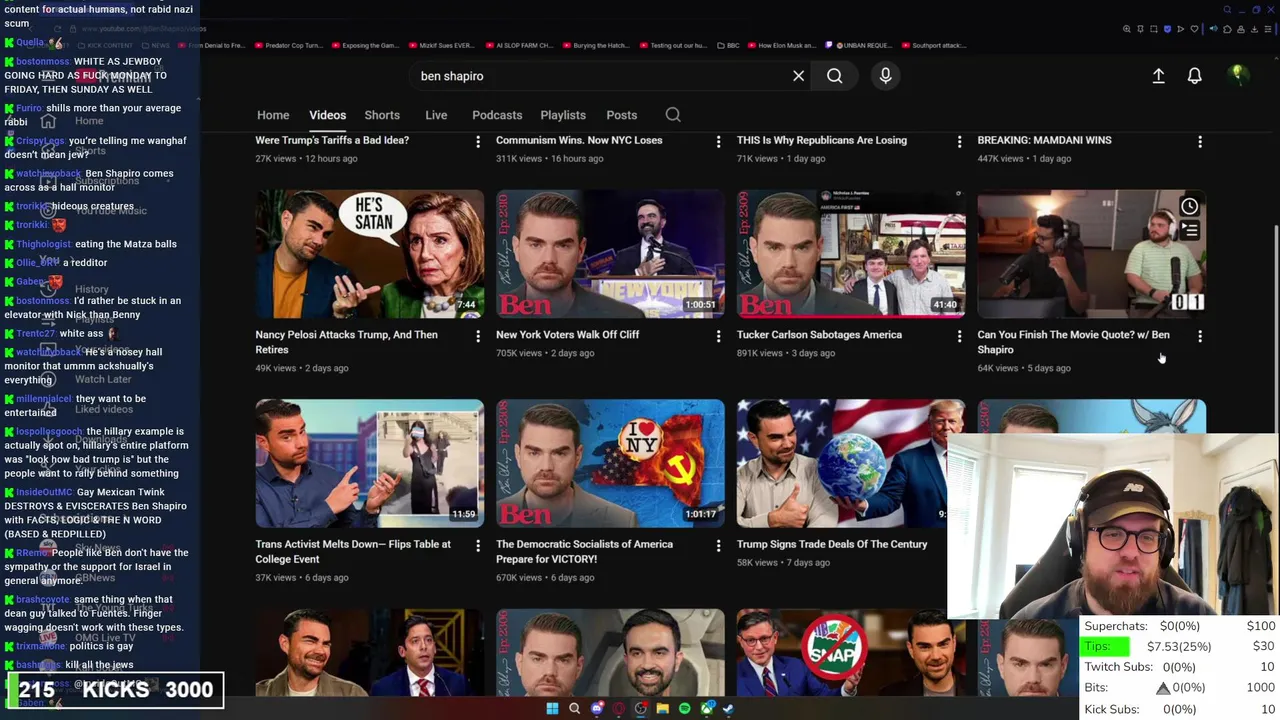The height and width of the screenshot is (720, 1280).
Task: Open Opera GX from the taskbar
Action: 619,709
